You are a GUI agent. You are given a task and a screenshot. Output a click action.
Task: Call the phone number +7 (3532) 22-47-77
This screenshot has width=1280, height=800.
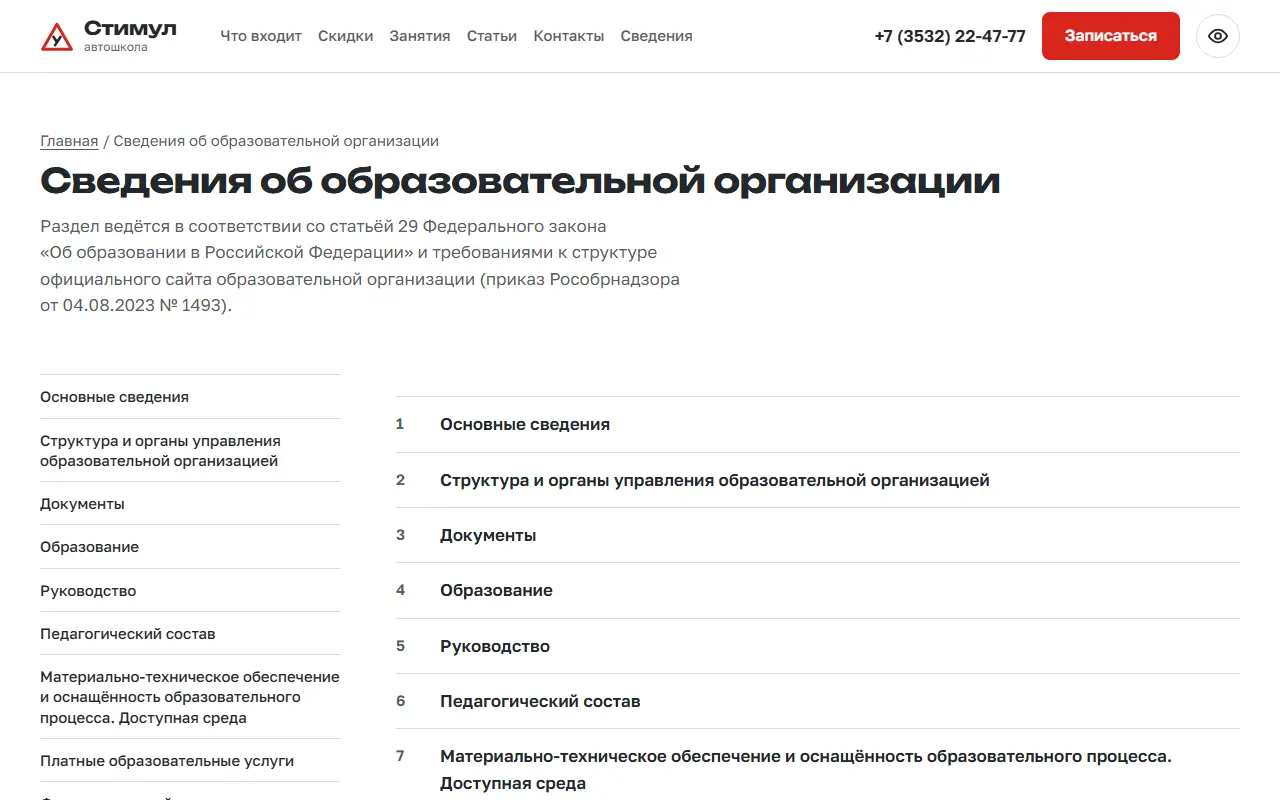[950, 36]
